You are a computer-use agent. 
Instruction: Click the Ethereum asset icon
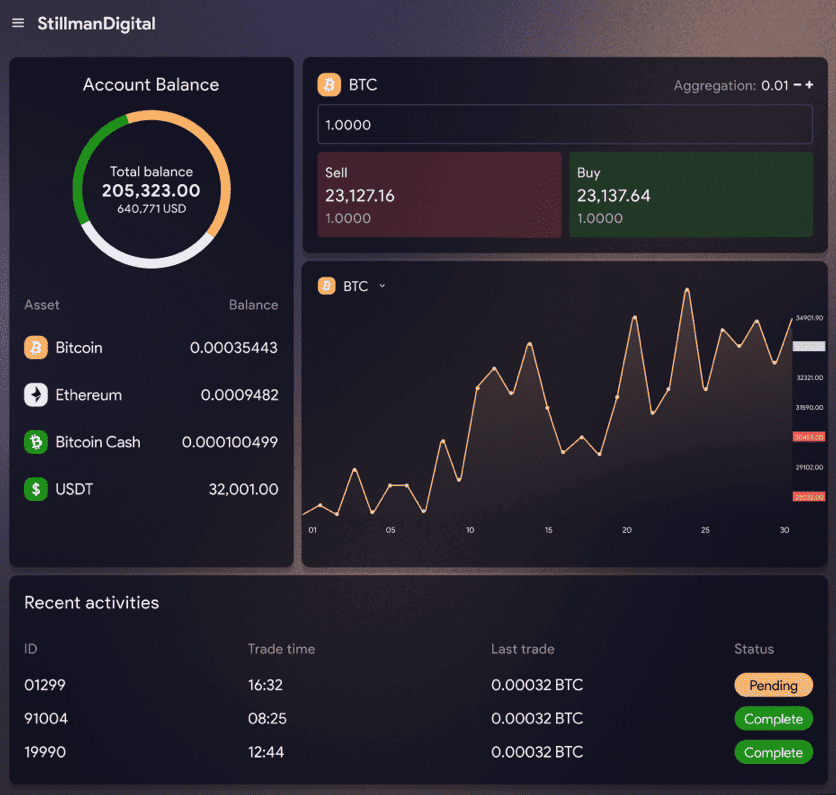[x=36, y=395]
